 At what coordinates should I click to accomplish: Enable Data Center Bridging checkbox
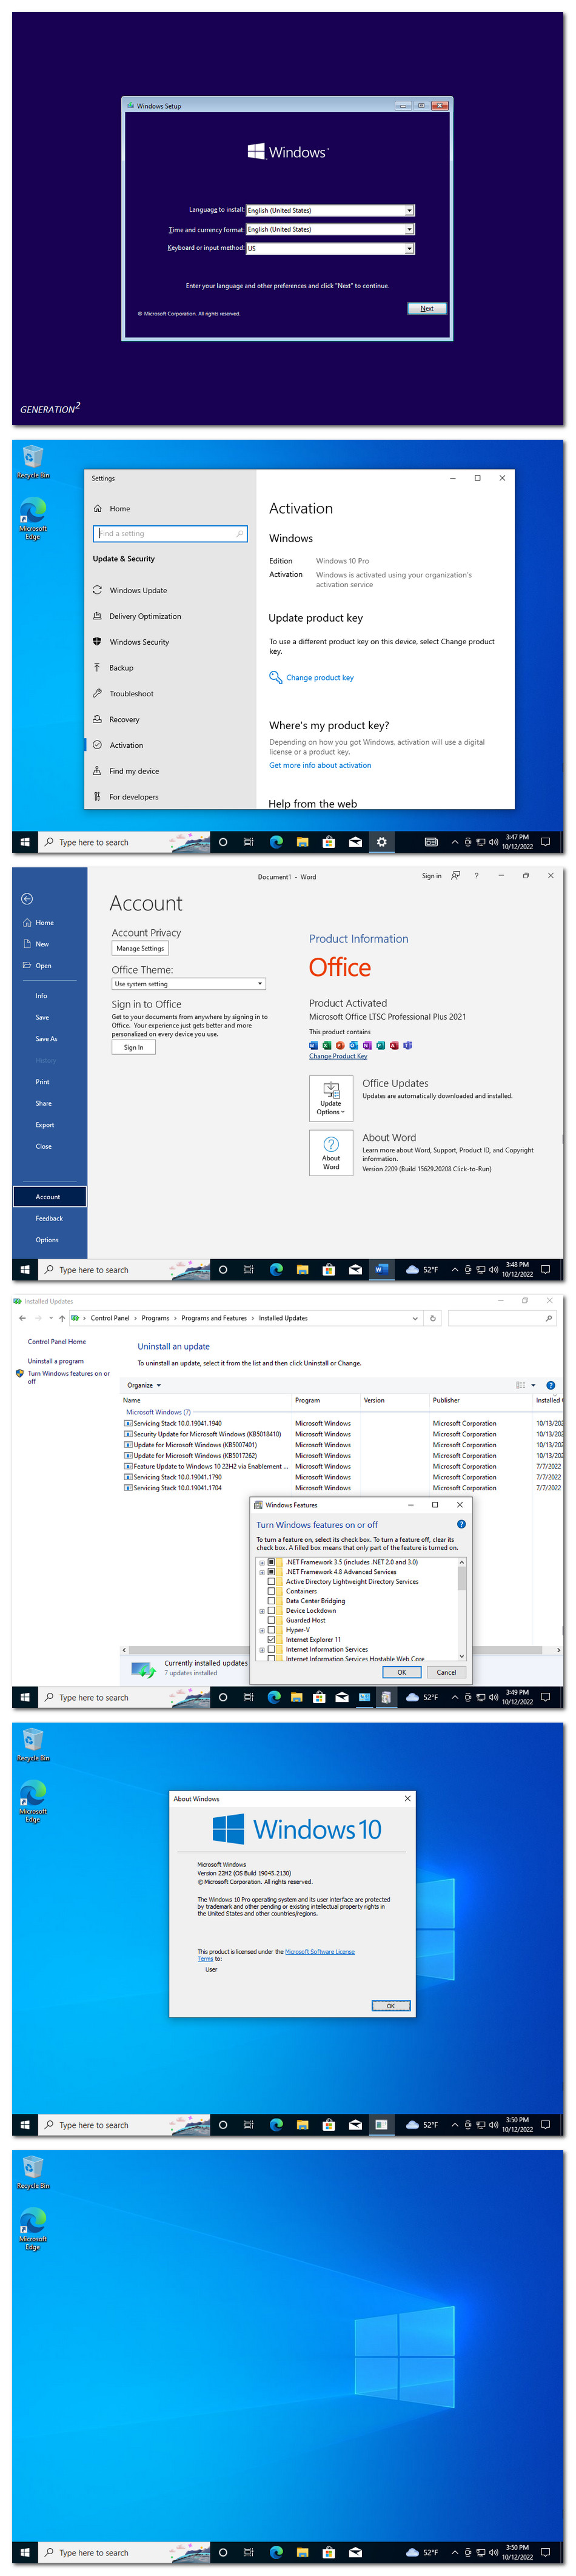pyautogui.click(x=271, y=1601)
